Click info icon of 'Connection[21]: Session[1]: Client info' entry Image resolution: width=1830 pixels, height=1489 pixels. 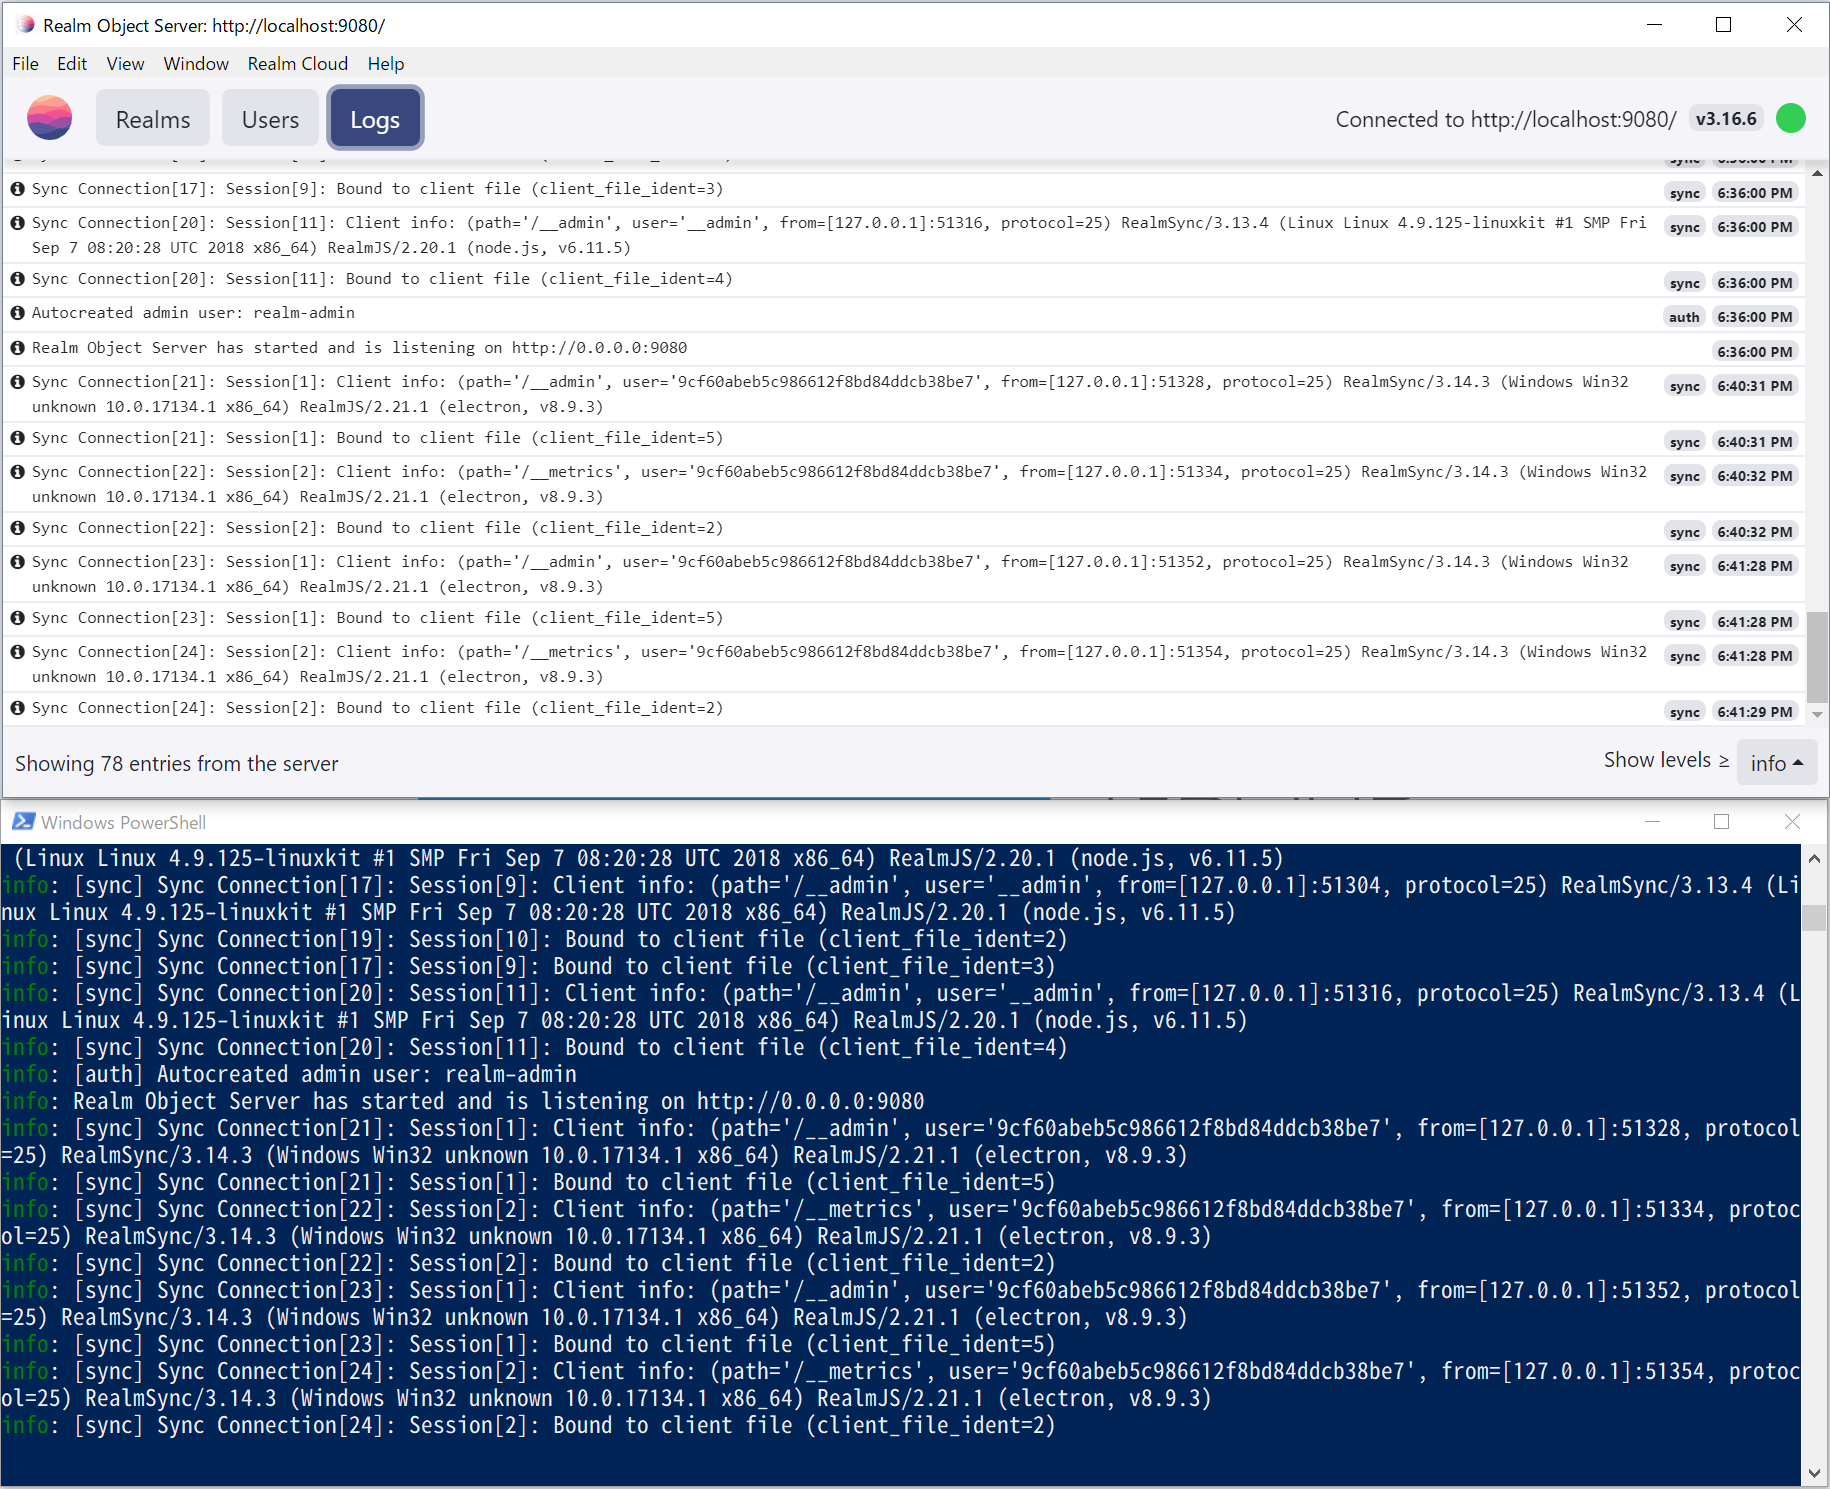coord(17,382)
